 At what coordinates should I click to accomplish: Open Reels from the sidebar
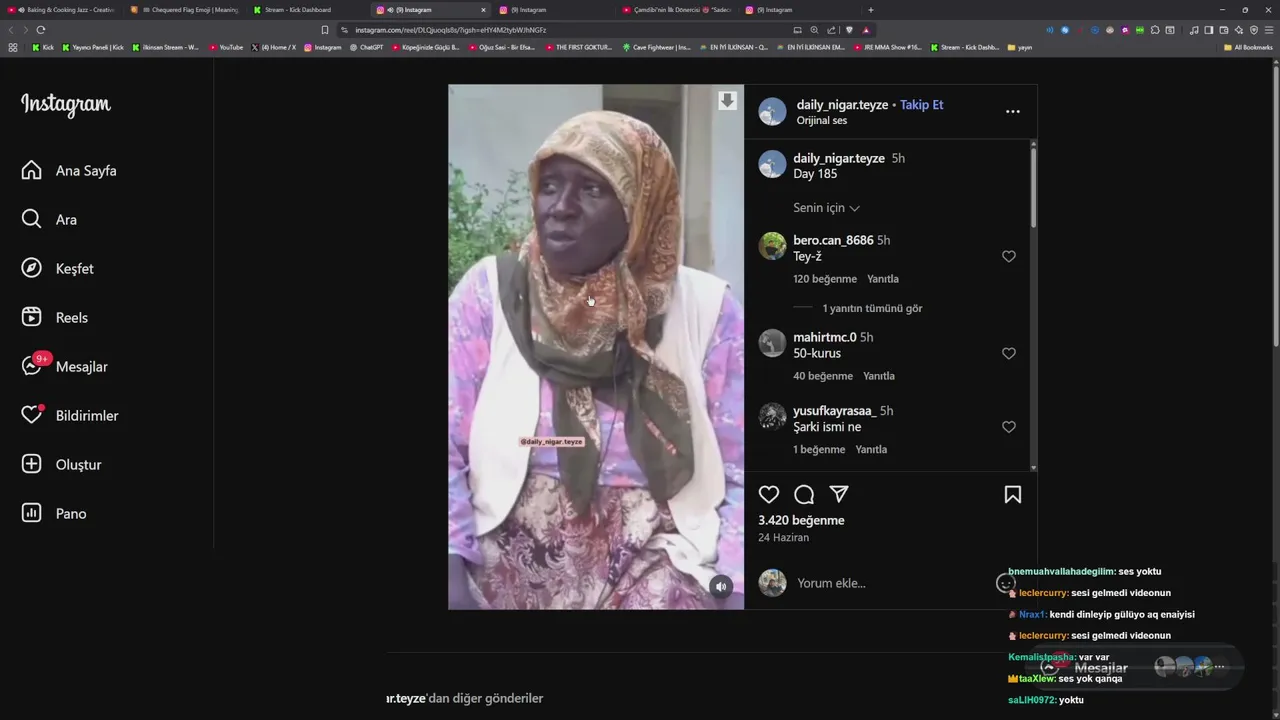(54, 318)
